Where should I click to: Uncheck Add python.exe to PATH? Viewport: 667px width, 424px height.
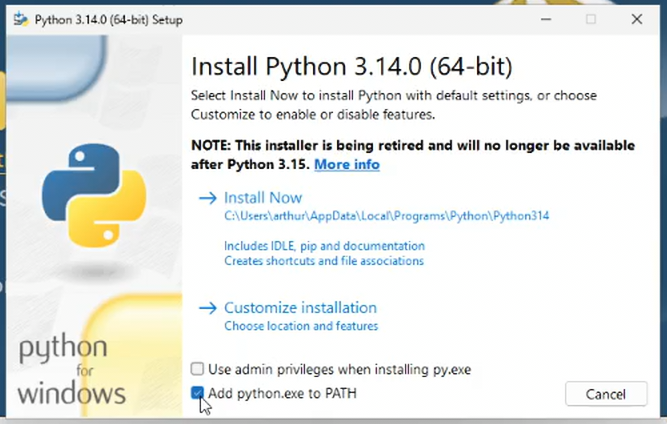(197, 393)
